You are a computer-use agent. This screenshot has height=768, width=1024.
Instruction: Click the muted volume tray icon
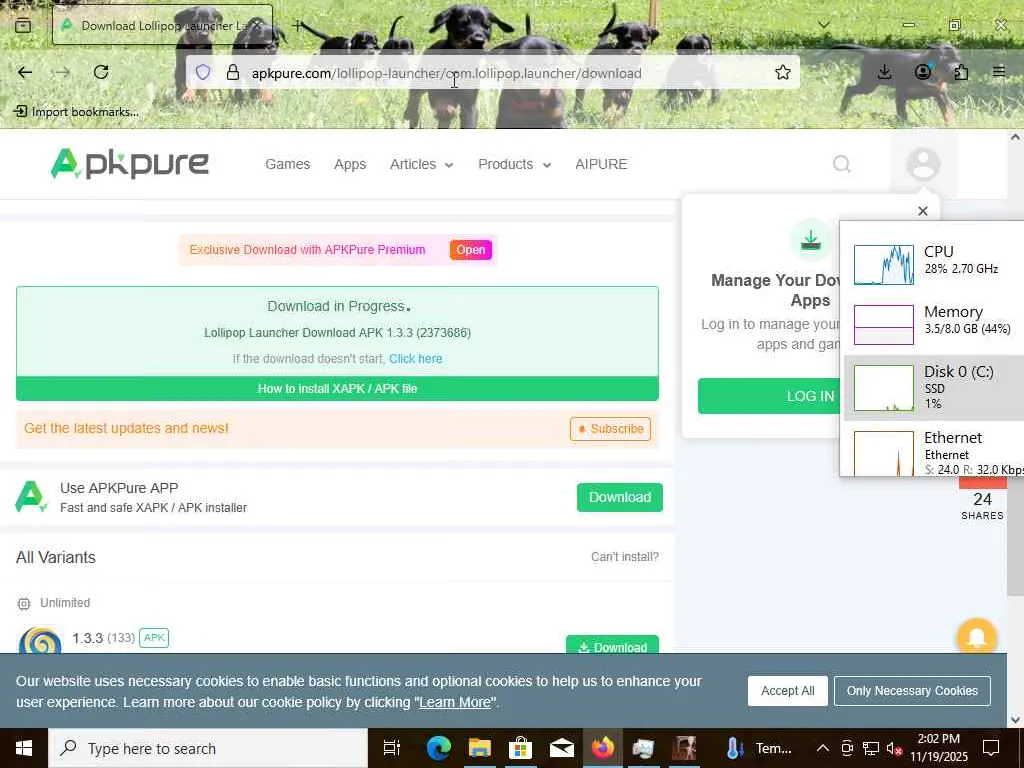(x=893, y=748)
